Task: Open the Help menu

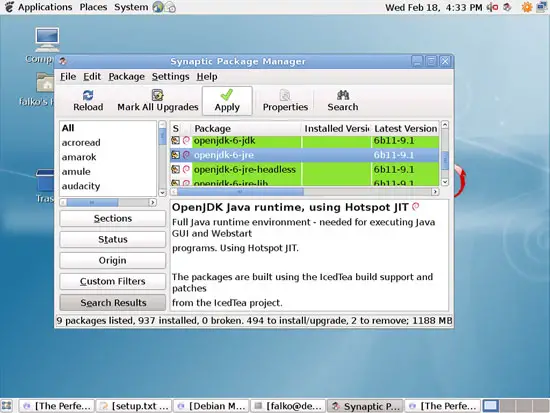Action: pyautogui.click(x=207, y=76)
